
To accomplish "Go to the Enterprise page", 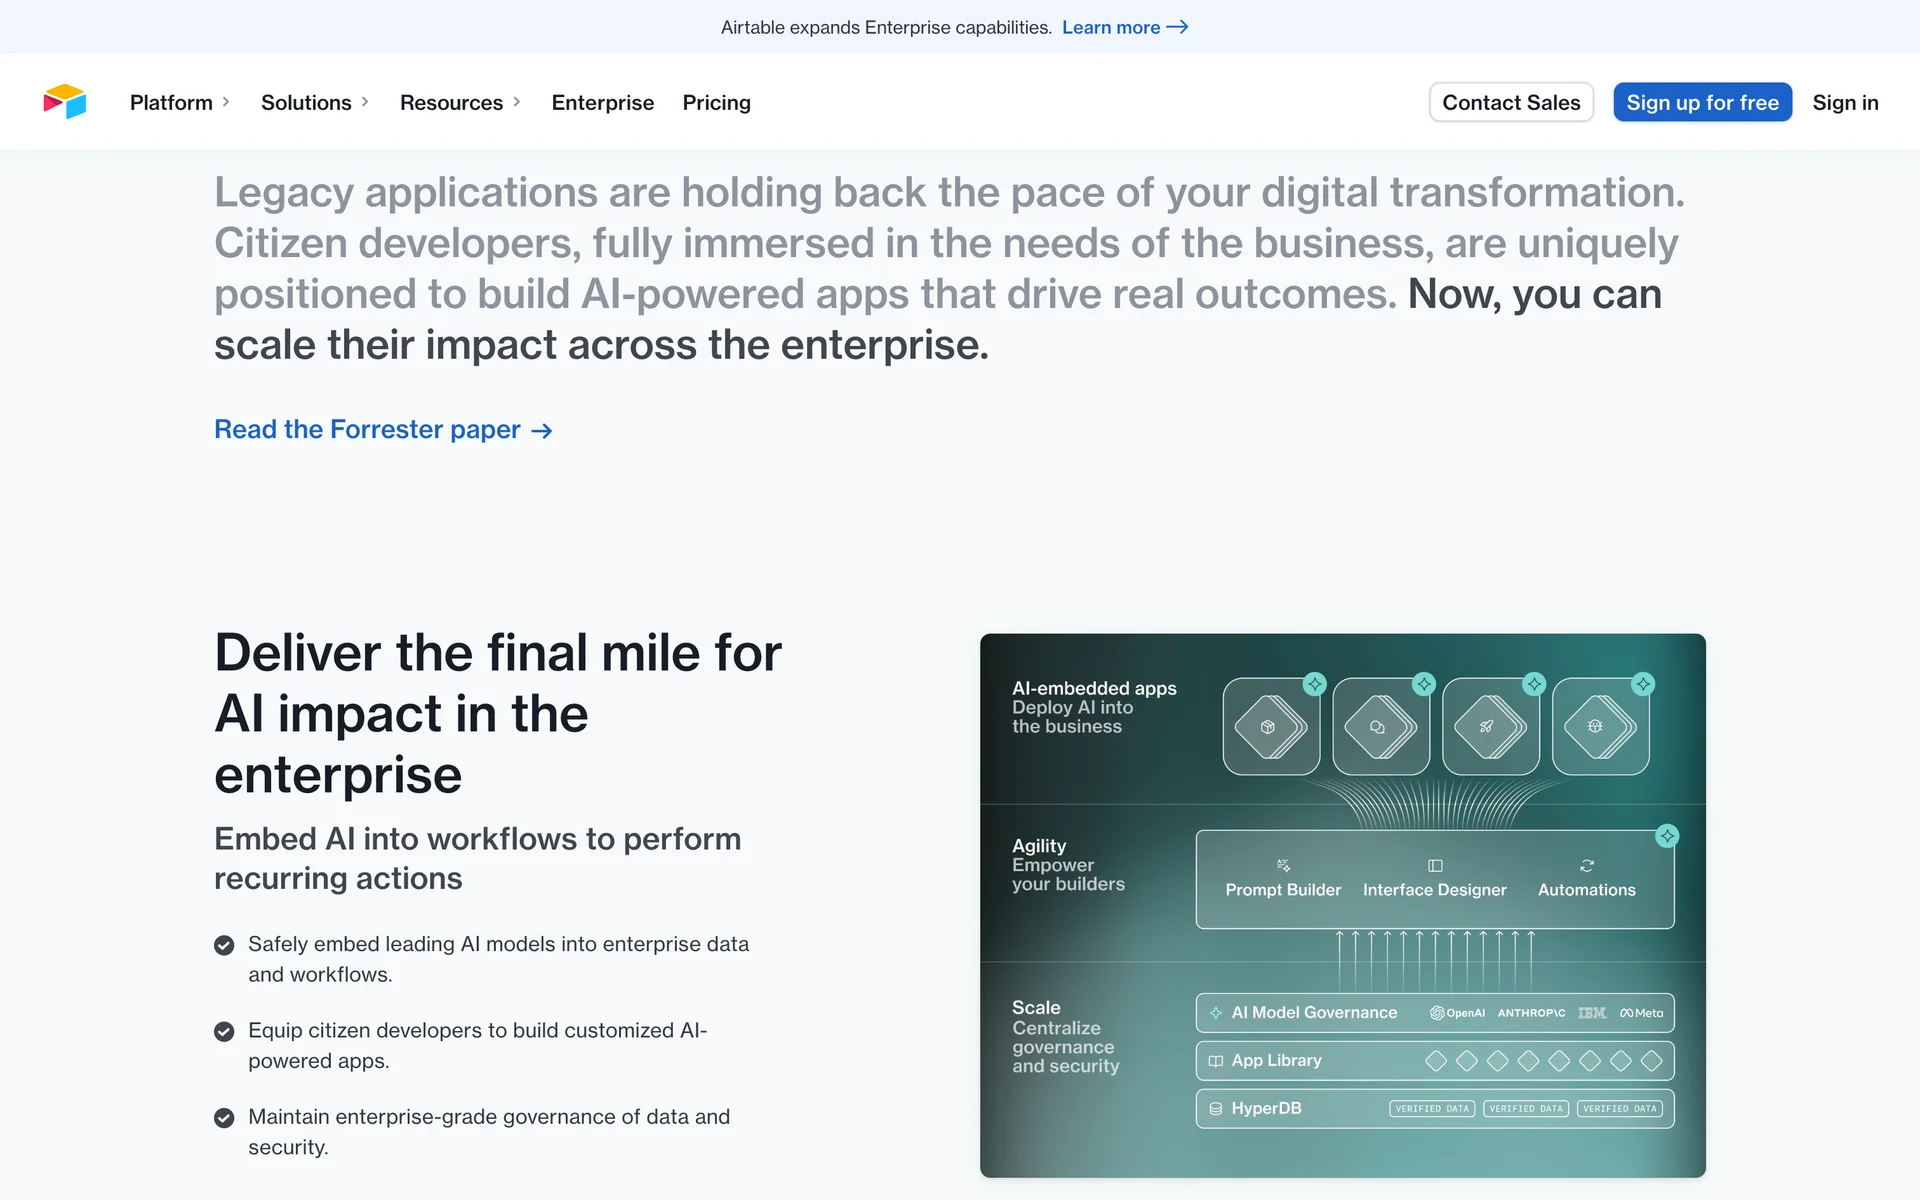I will click(603, 102).
